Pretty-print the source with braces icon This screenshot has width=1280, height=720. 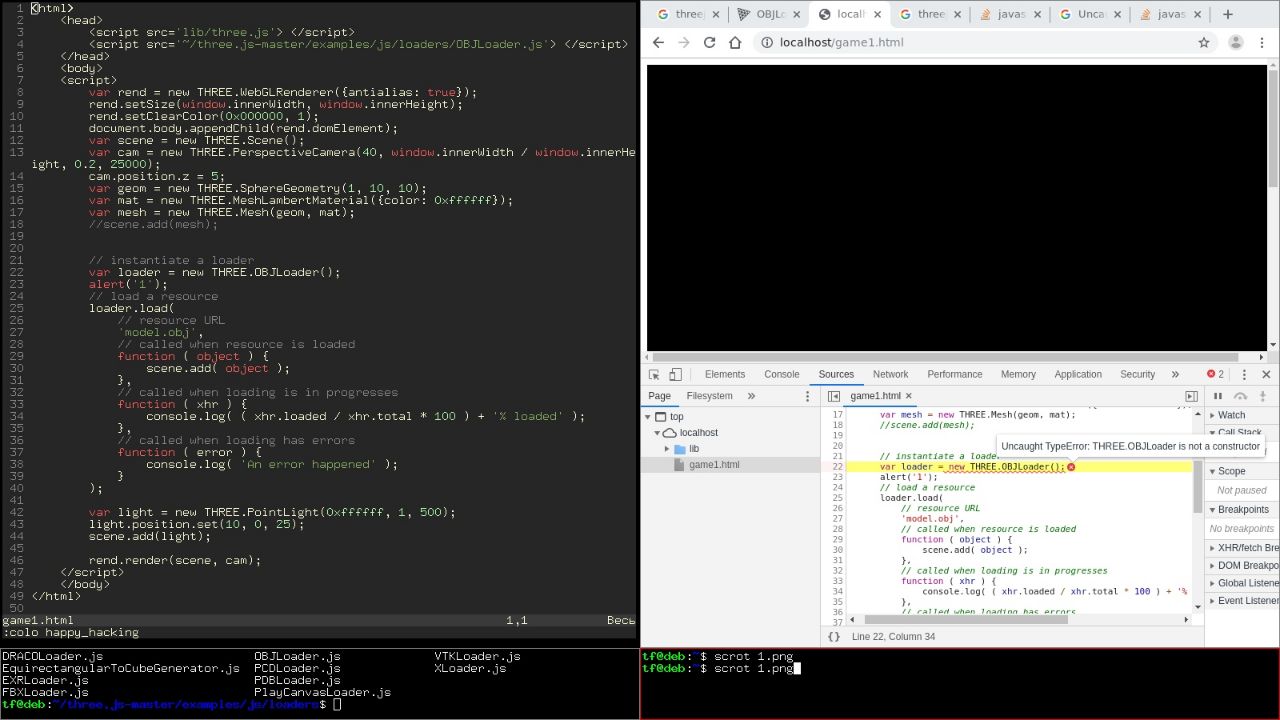pyautogui.click(x=834, y=637)
